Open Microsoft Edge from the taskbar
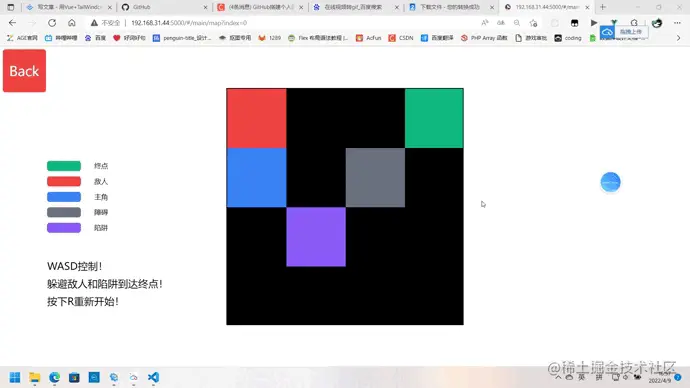Screen dimensions: 690x388 tap(55, 377)
